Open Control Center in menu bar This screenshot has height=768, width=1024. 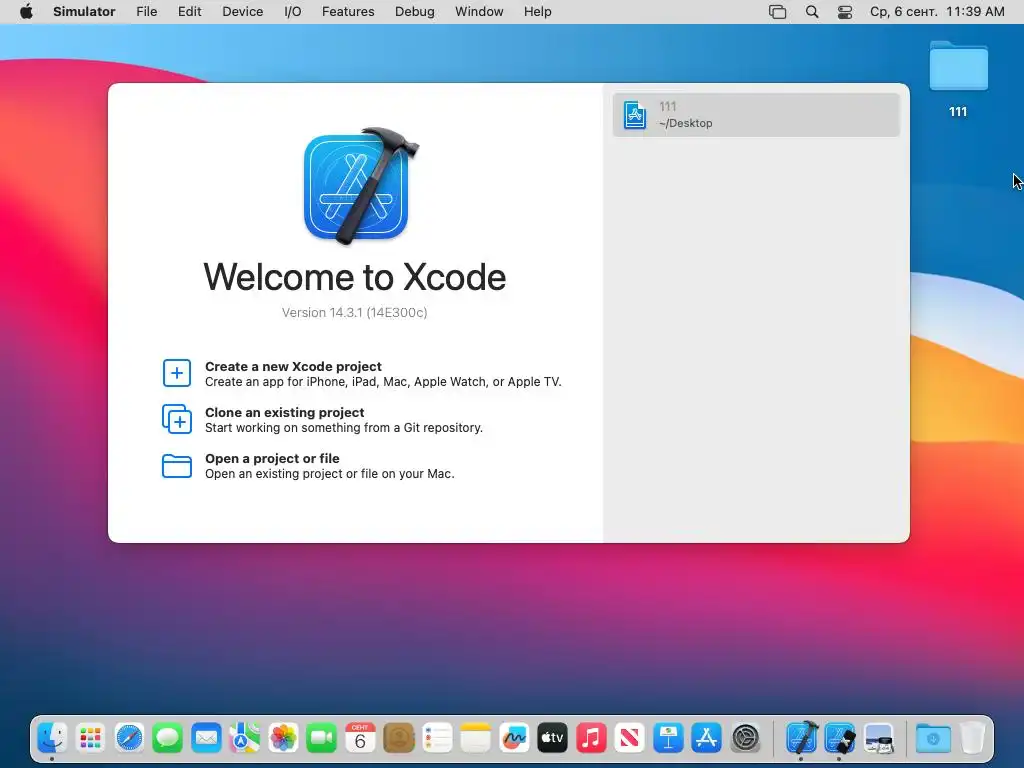point(845,12)
